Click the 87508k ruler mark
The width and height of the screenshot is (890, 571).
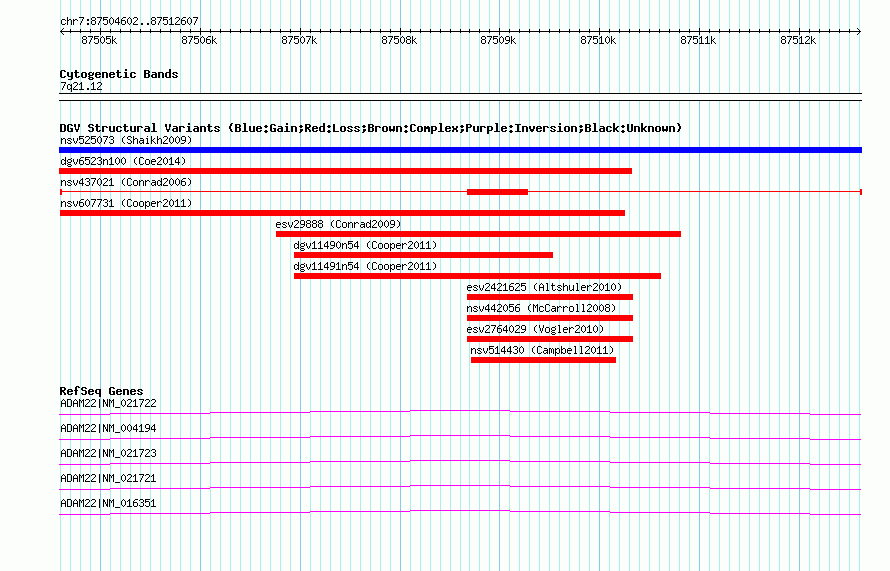(x=399, y=40)
